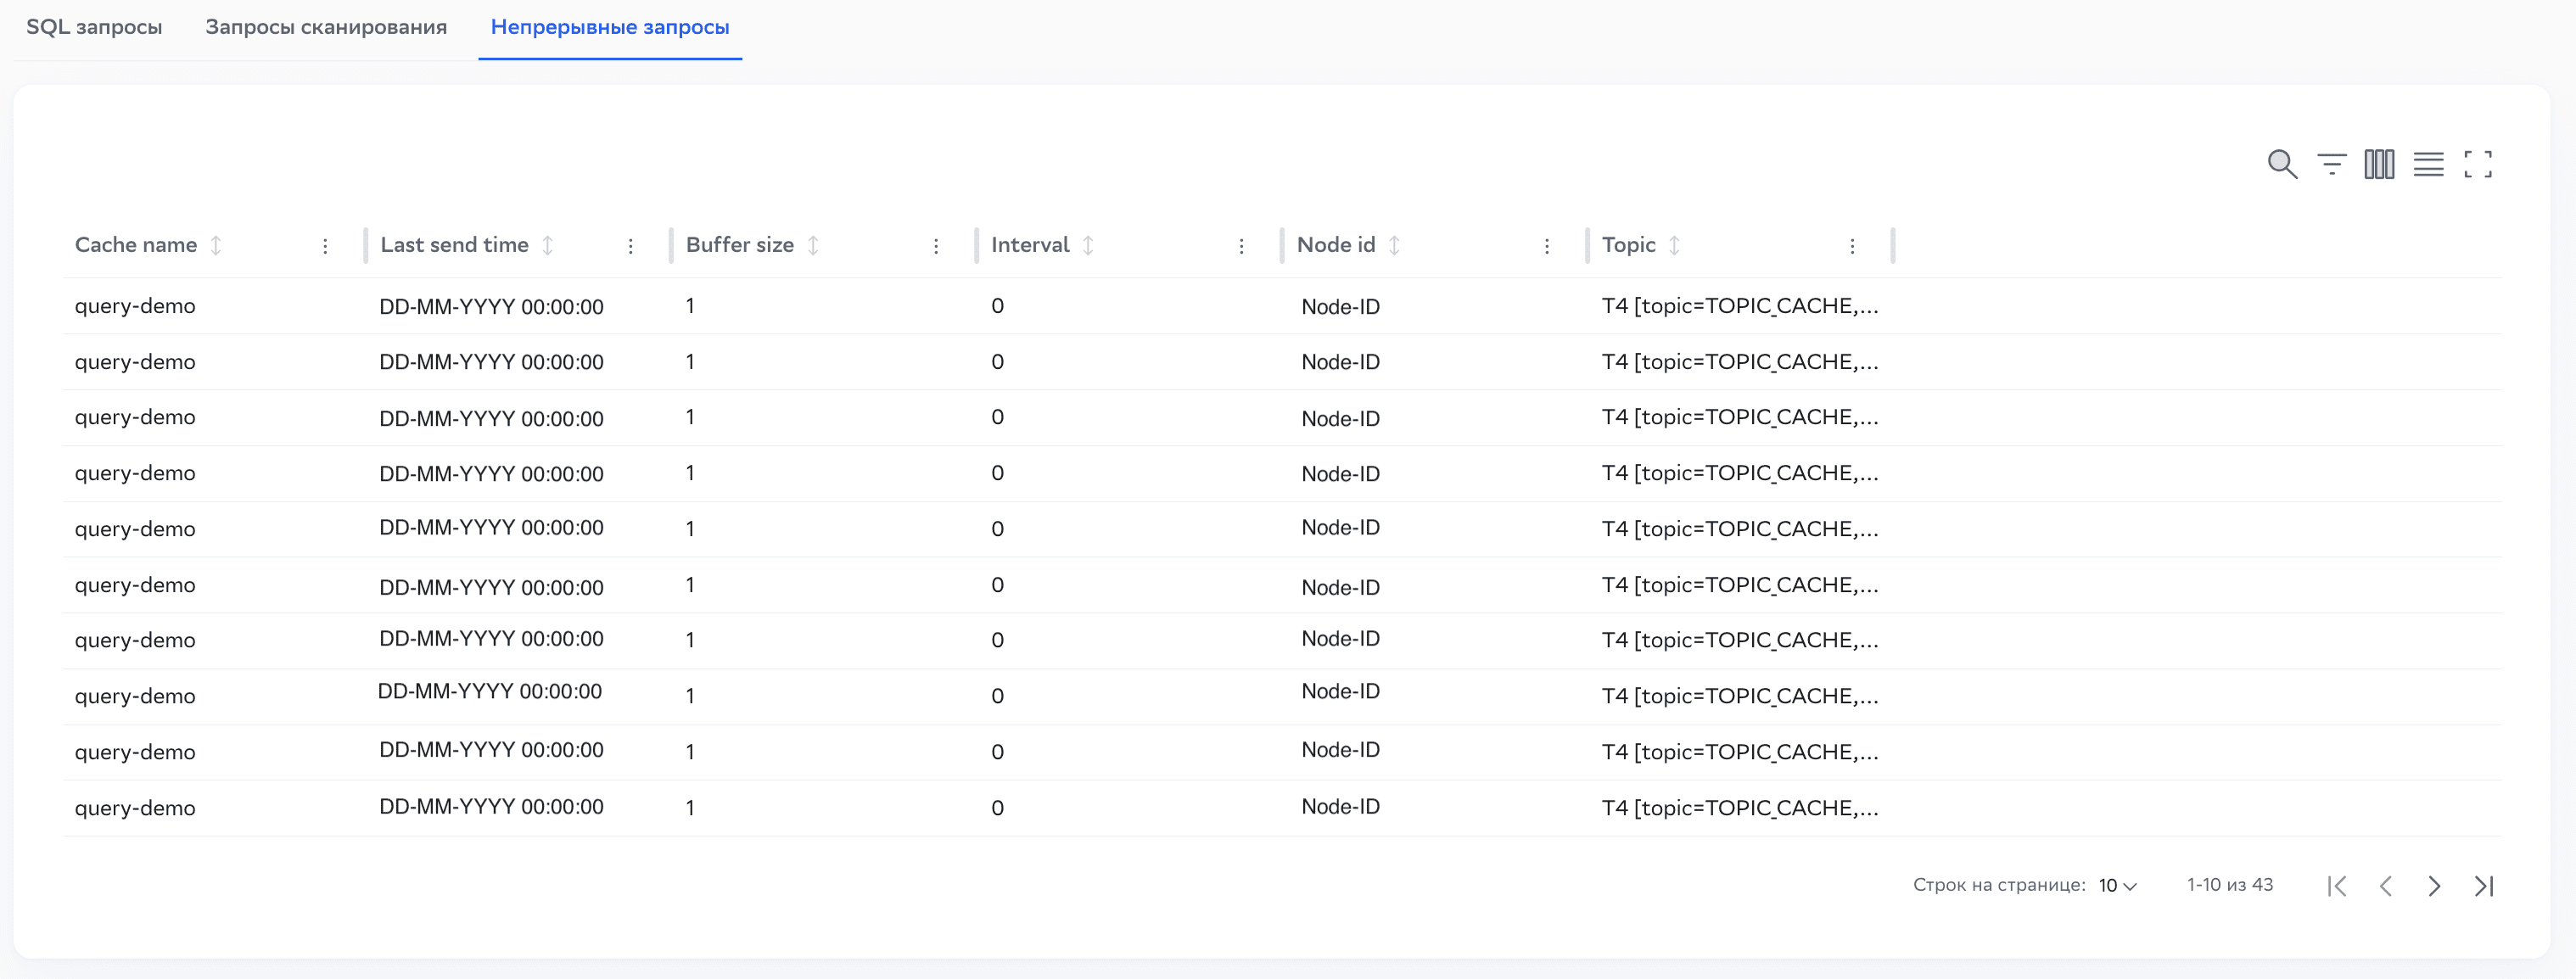2576x979 pixels.
Task: Jump to the last page of results
Action: click(x=2484, y=886)
